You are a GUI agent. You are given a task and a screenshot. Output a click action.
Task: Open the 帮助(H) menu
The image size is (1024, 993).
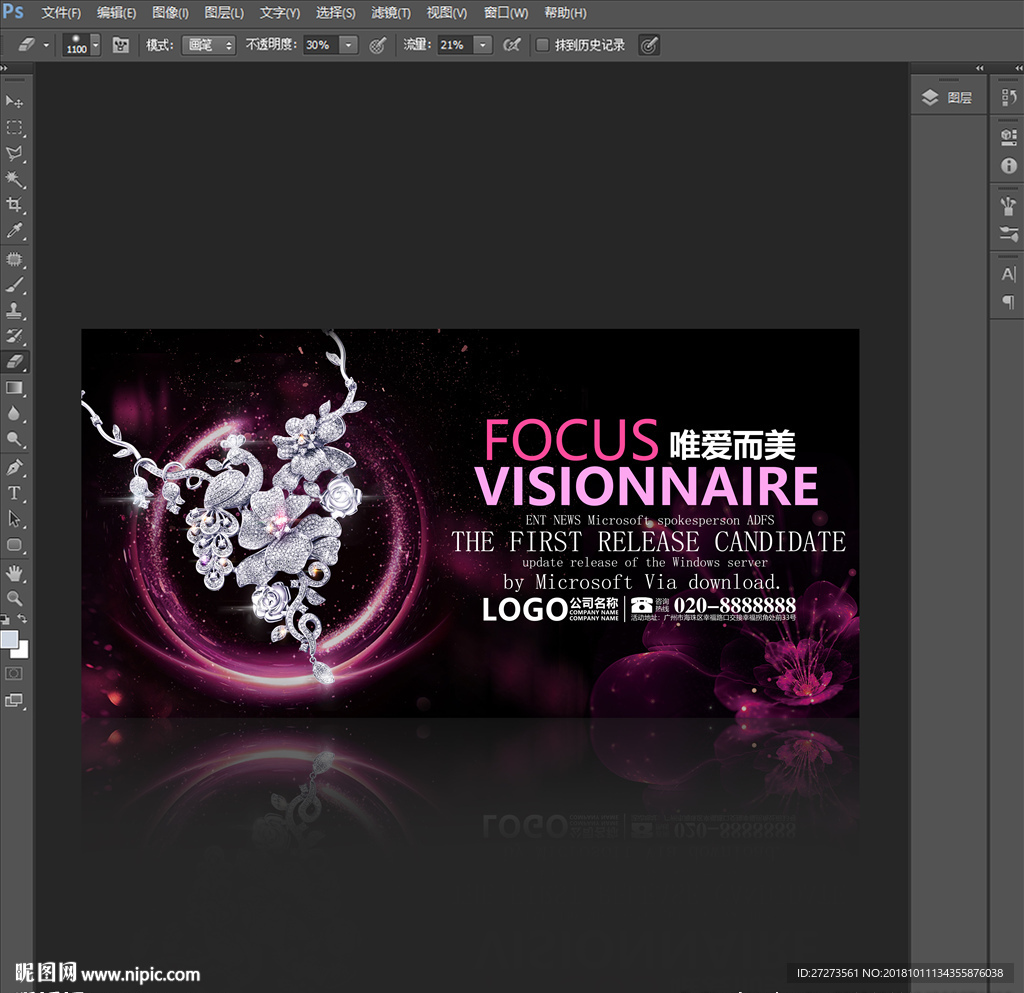pos(566,13)
